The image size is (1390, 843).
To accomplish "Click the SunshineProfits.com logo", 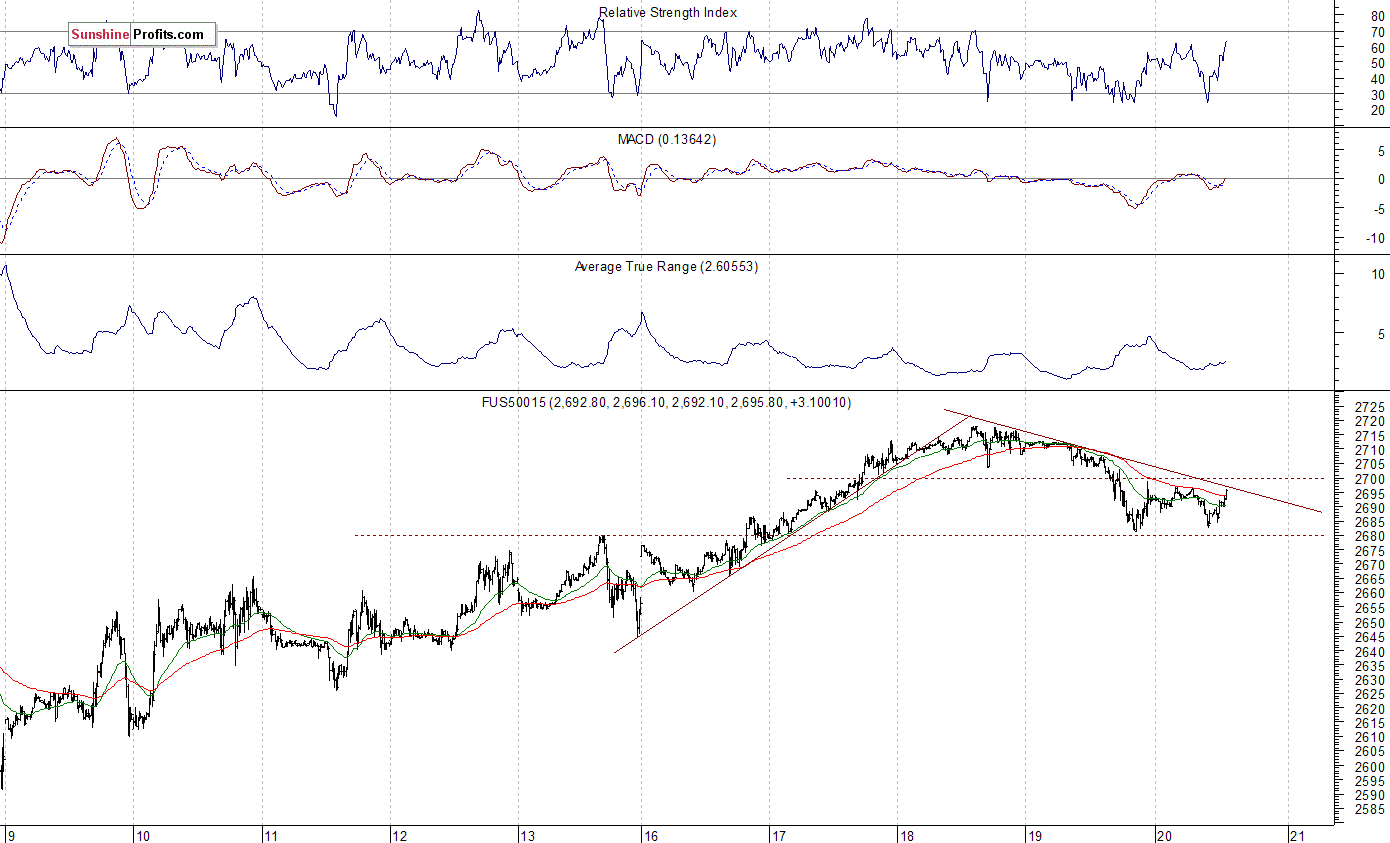I will [142, 35].
